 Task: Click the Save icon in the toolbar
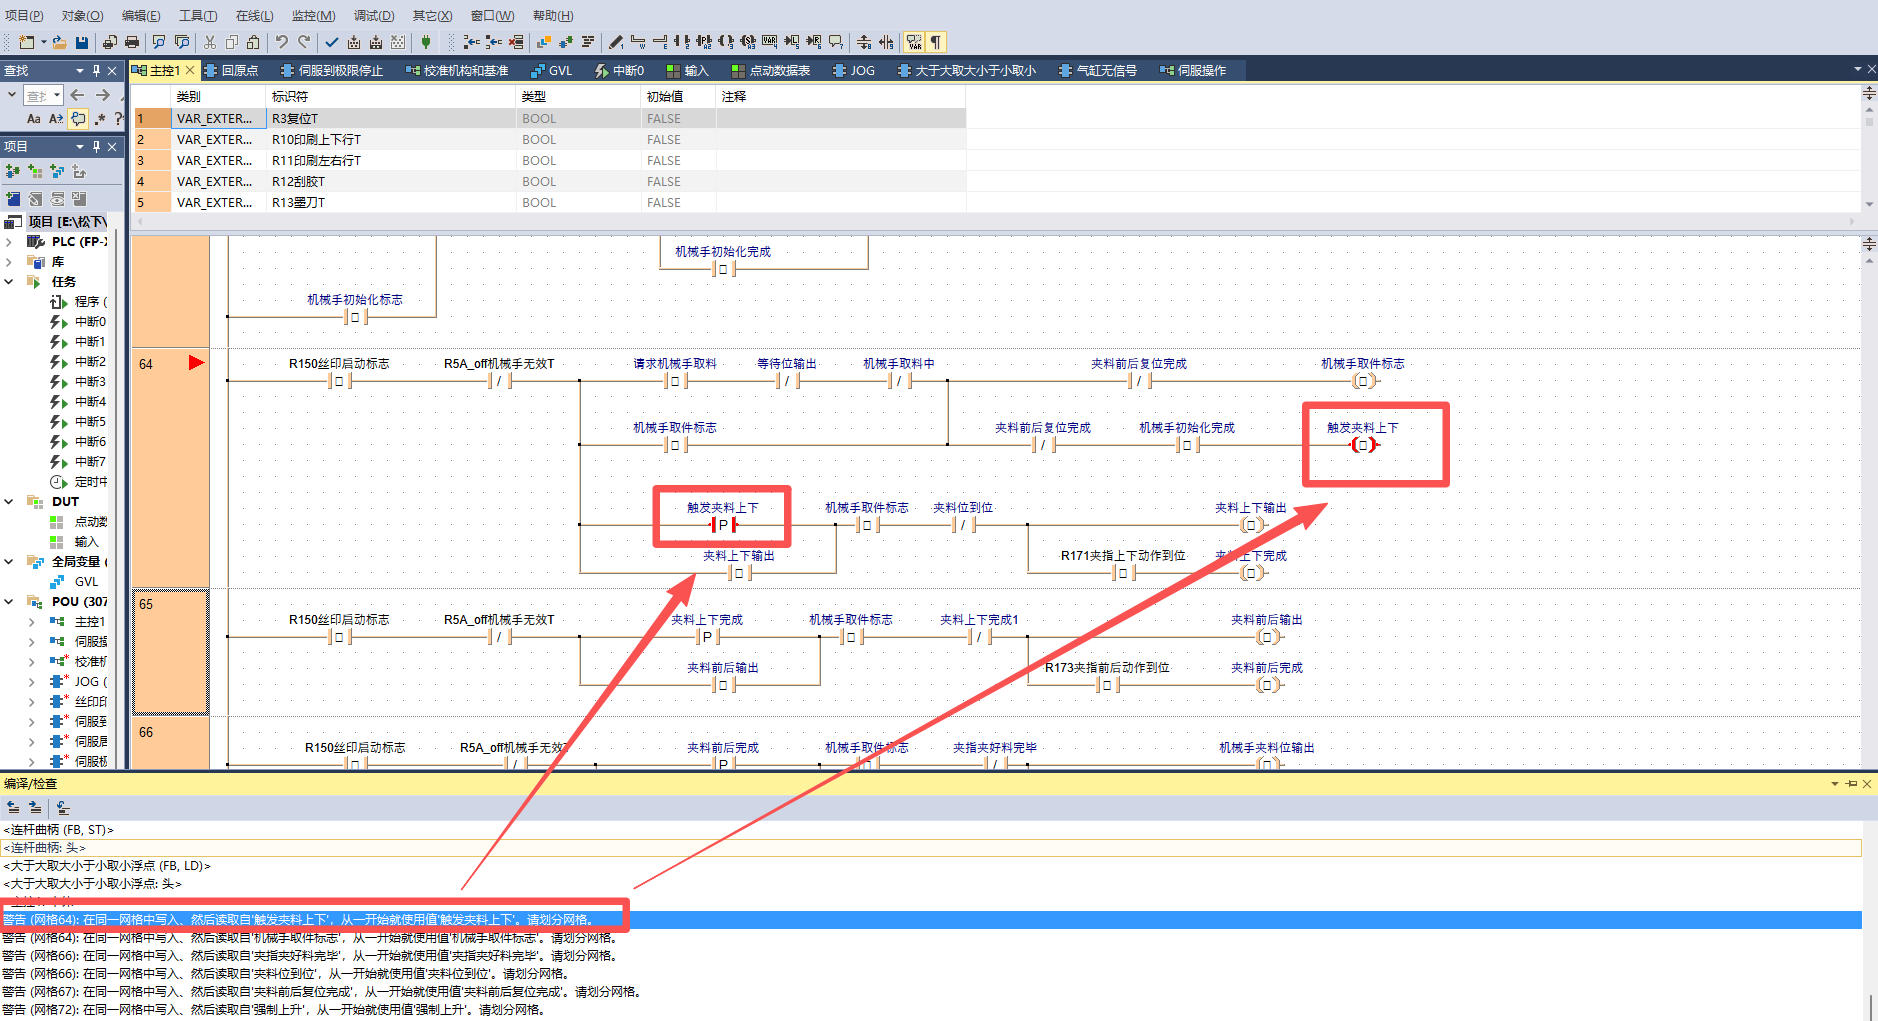(82, 42)
